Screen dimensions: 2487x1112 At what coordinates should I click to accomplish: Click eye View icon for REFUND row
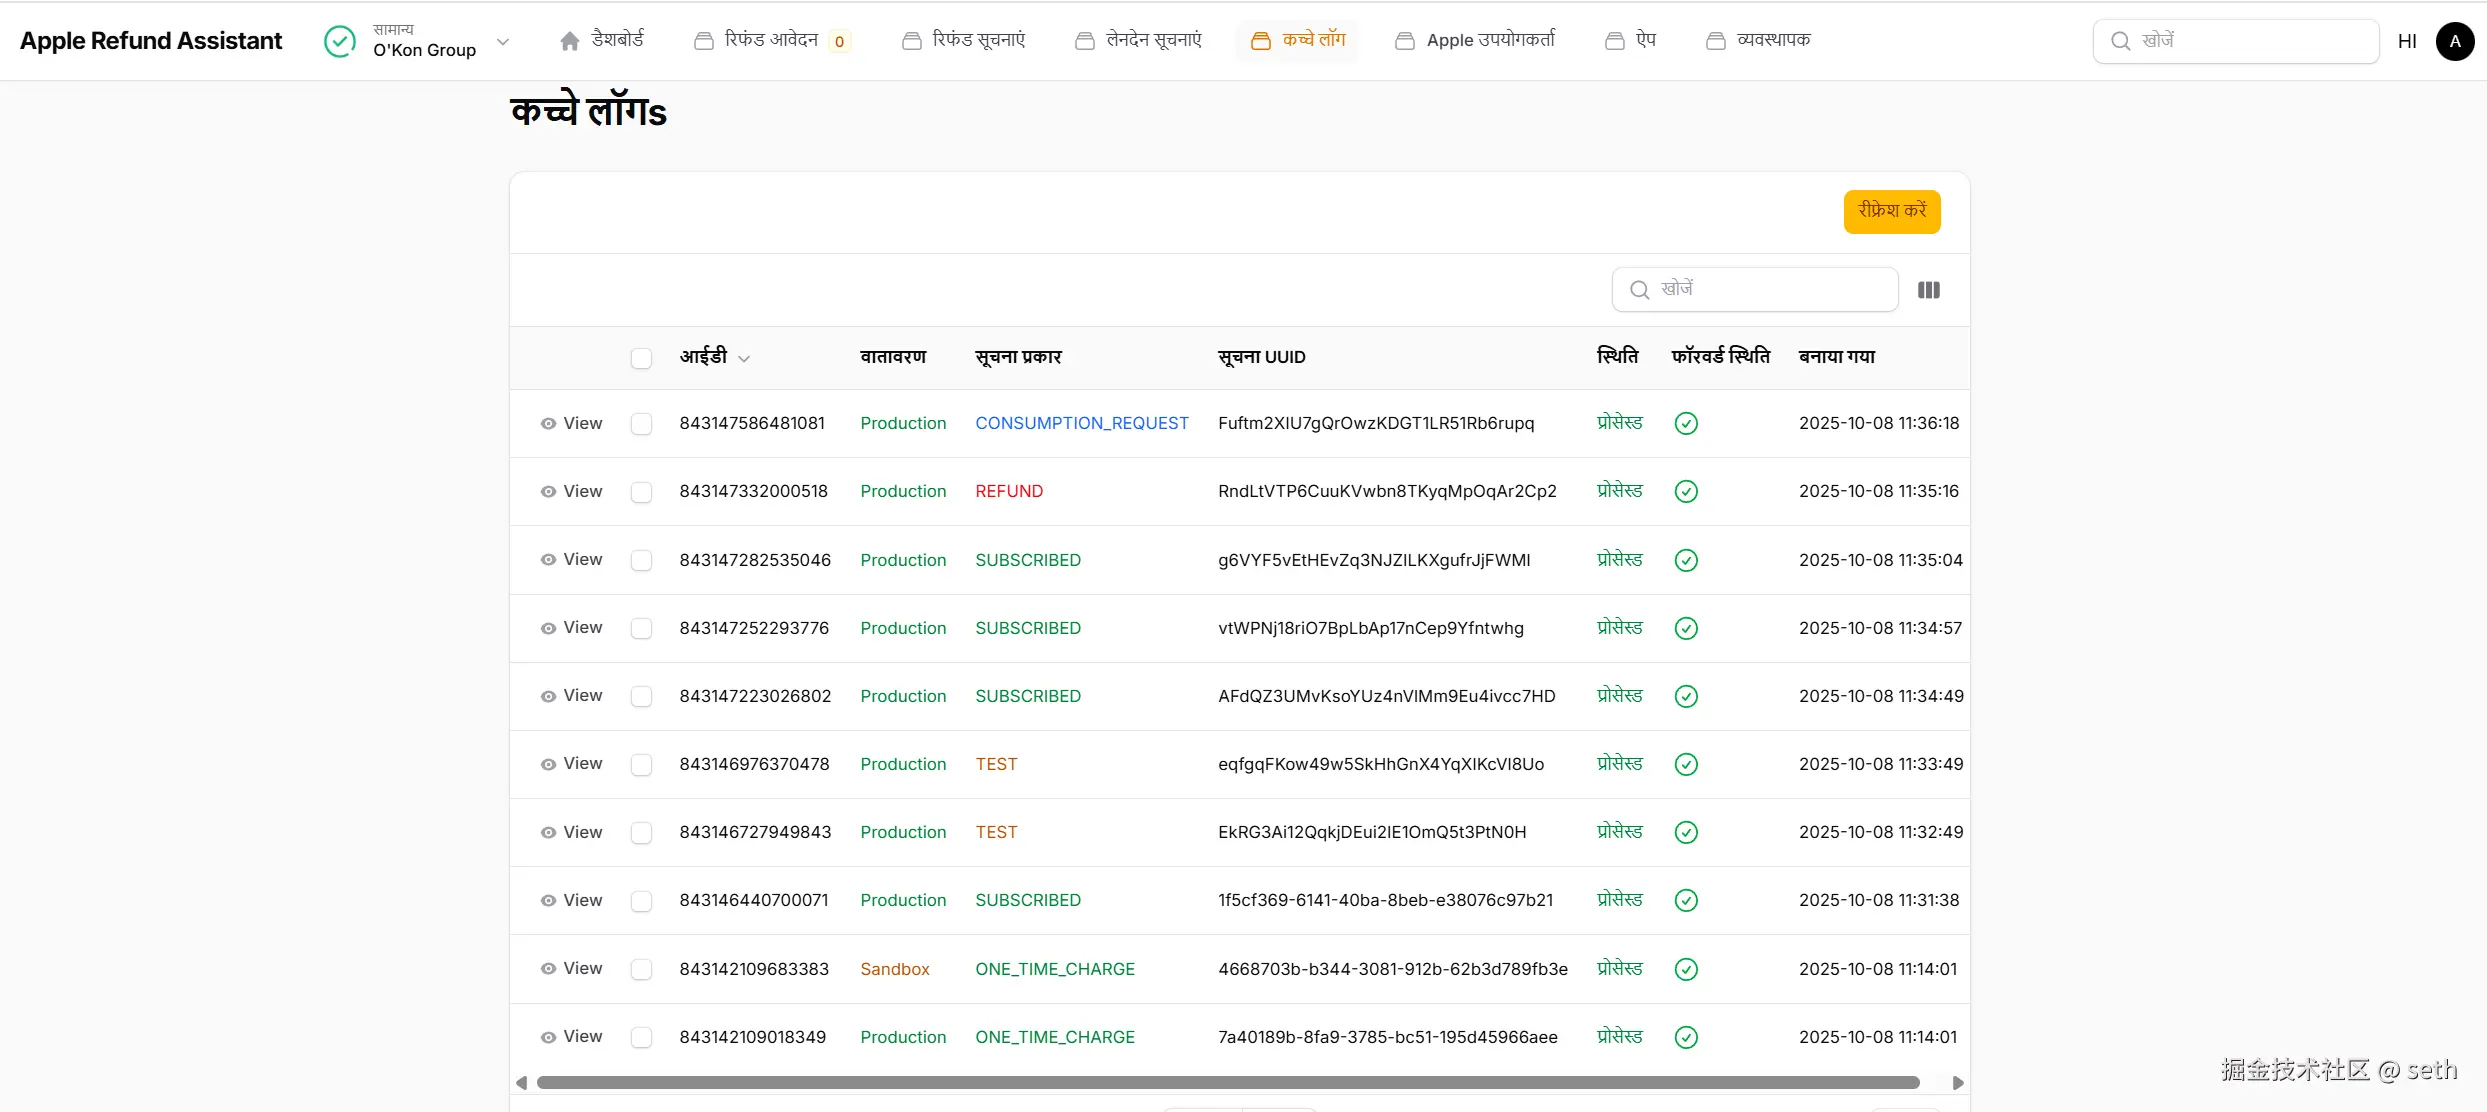coord(548,492)
